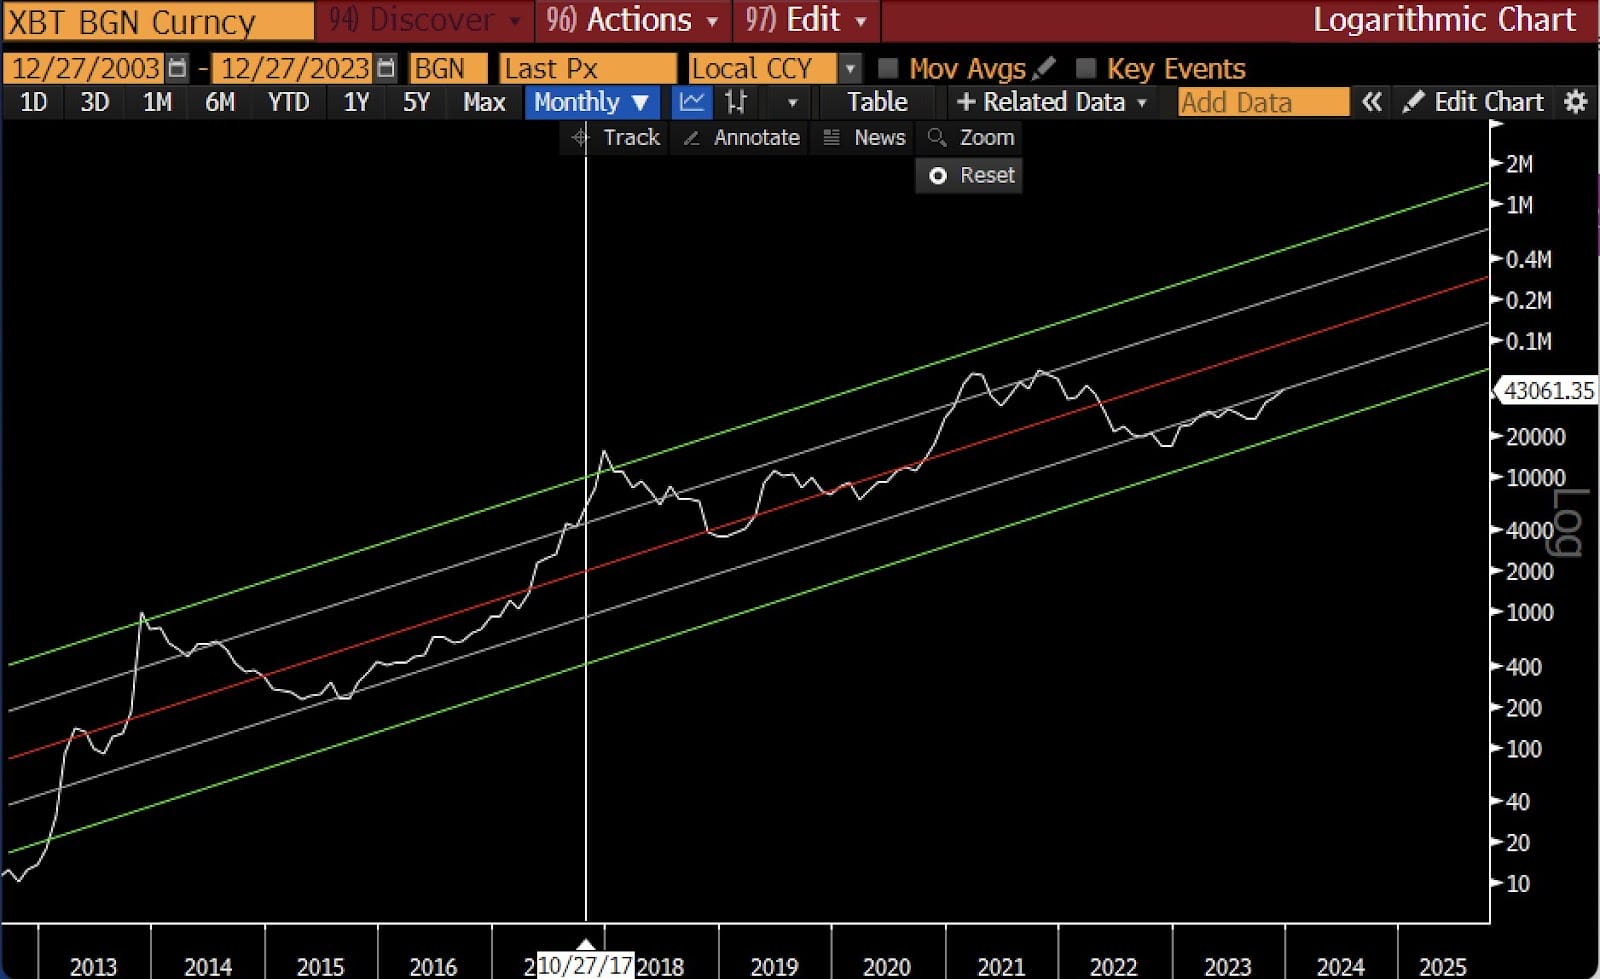Open the end date calendar picker
This screenshot has height=979, width=1600.
coord(385,68)
